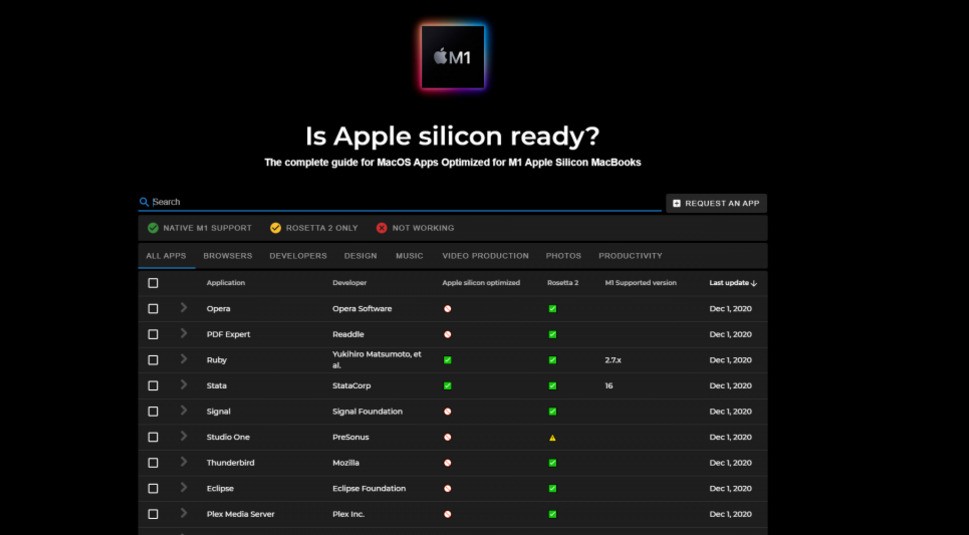Check the Plex Media Server row checkbox

coord(153,514)
